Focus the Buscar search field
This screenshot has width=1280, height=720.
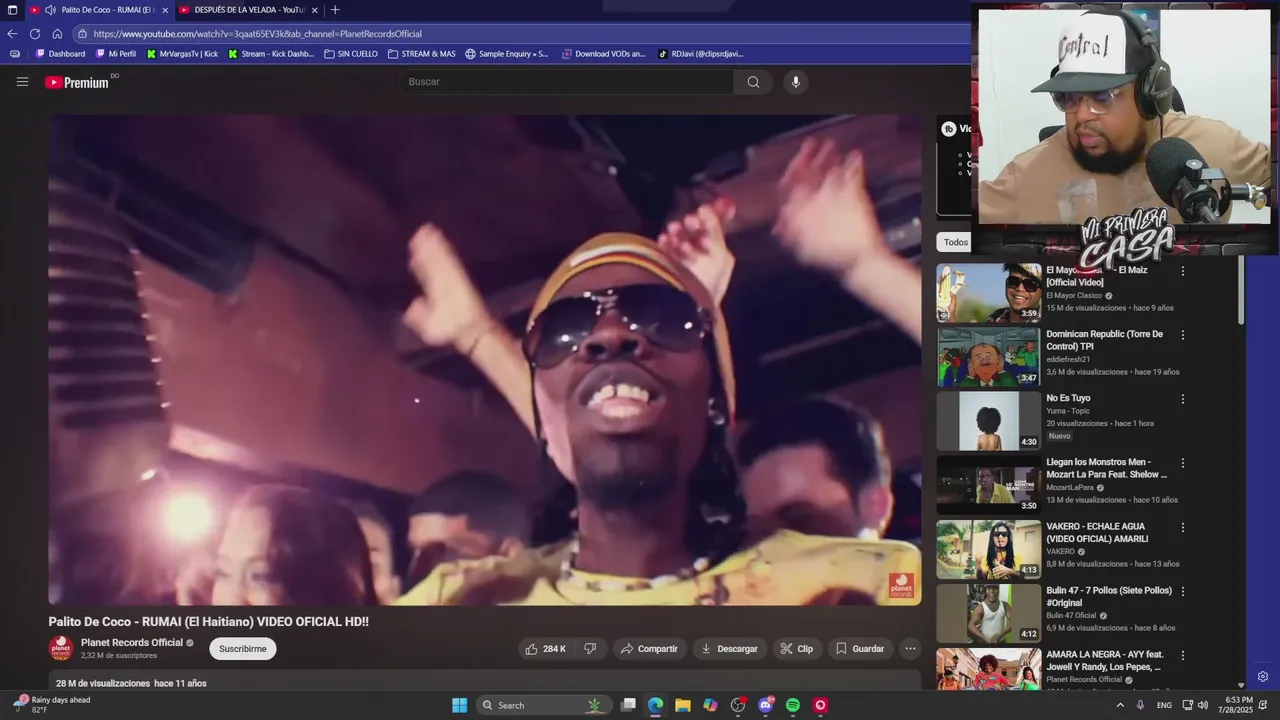[566, 82]
